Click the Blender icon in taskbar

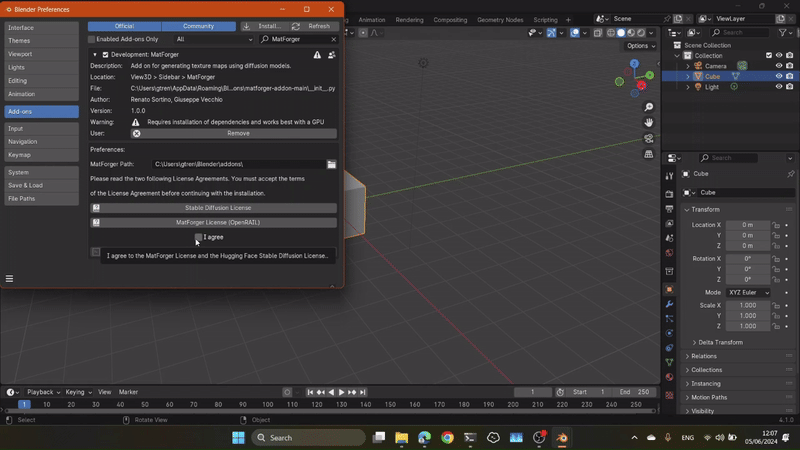point(562,438)
